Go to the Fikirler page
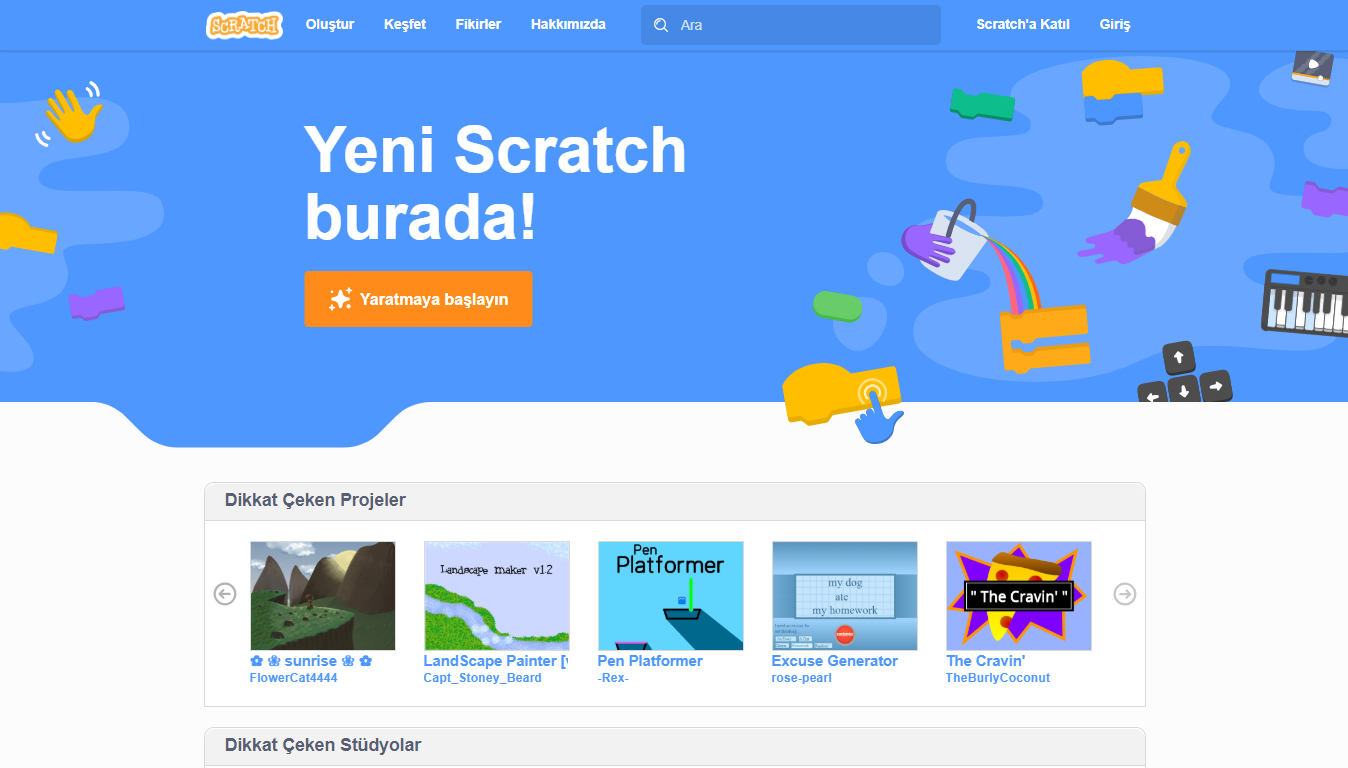The height and width of the screenshot is (768, 1348). 478,25
